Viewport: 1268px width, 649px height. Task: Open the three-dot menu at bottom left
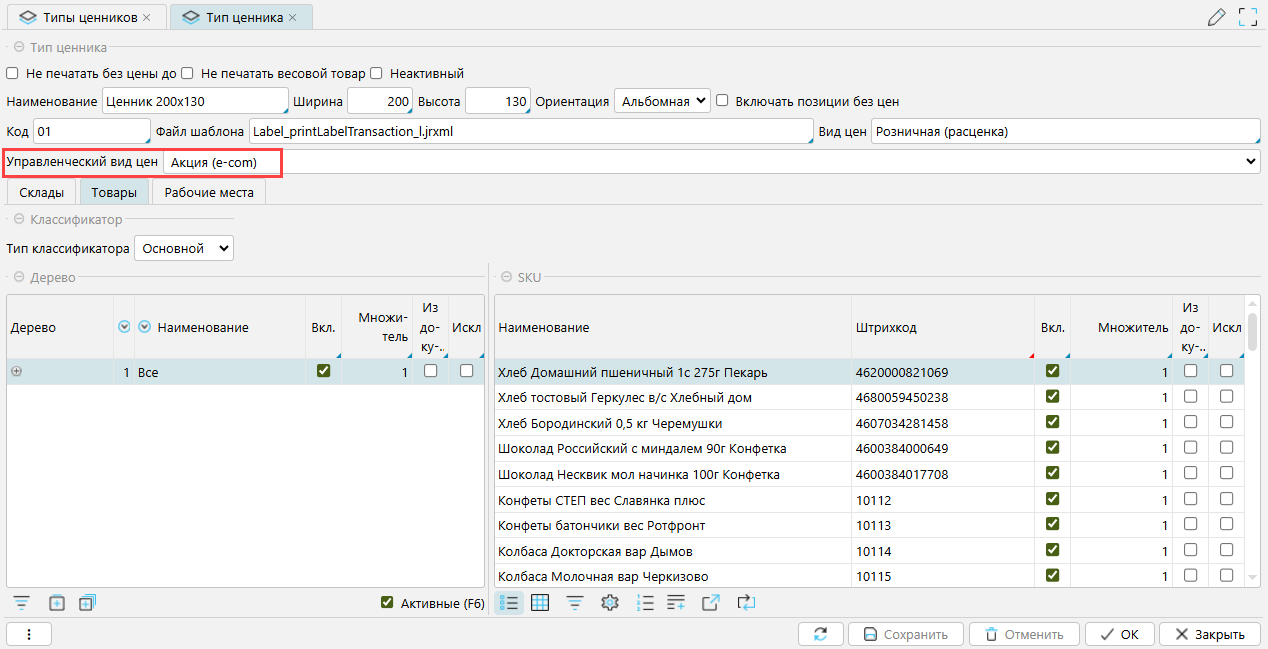coord(29,634)
